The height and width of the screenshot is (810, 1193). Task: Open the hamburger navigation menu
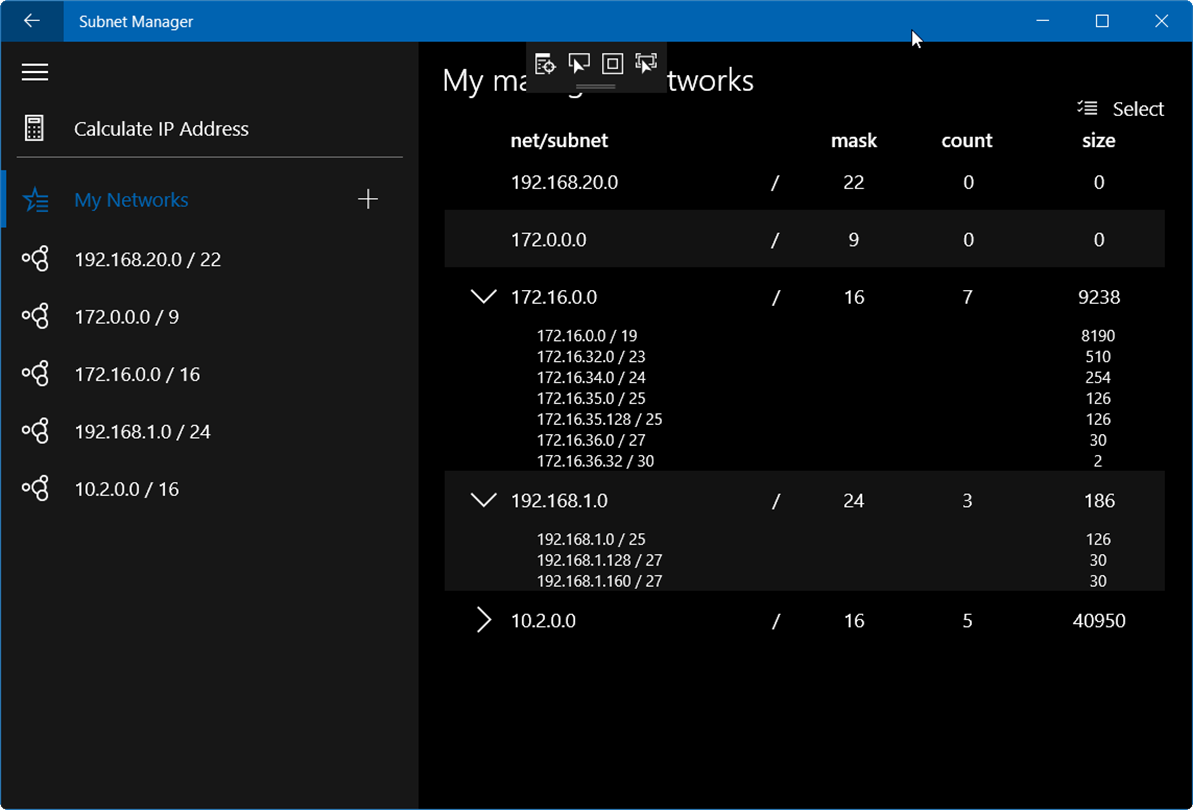(x=35, y=73)
